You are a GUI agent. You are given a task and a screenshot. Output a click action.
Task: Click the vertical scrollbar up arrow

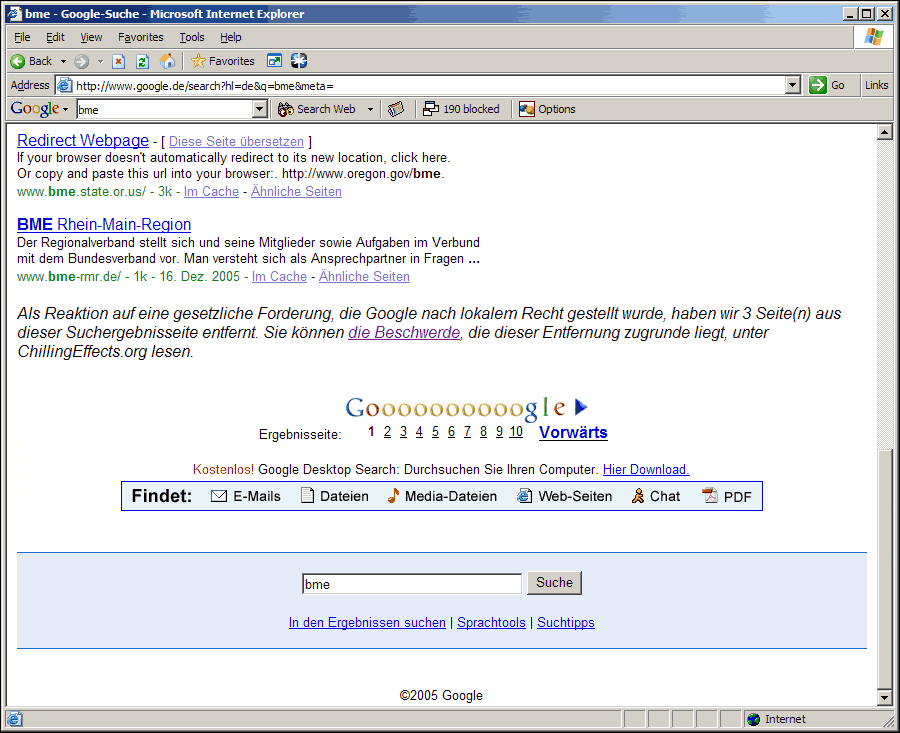click(884, 132)
